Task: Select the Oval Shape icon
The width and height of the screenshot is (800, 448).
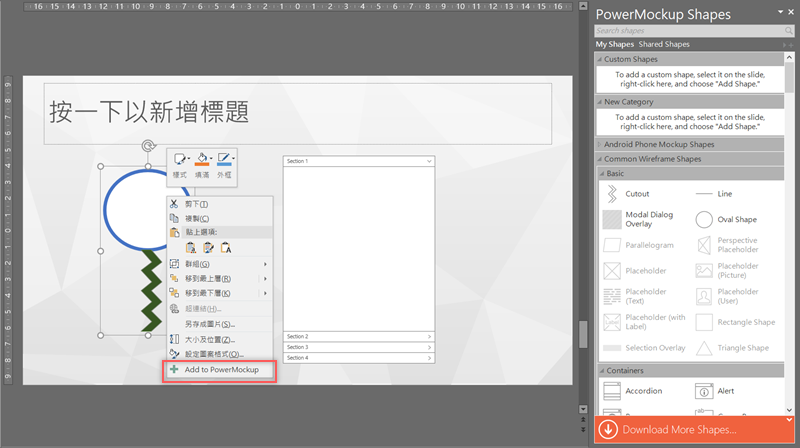Action: point(704,219)
